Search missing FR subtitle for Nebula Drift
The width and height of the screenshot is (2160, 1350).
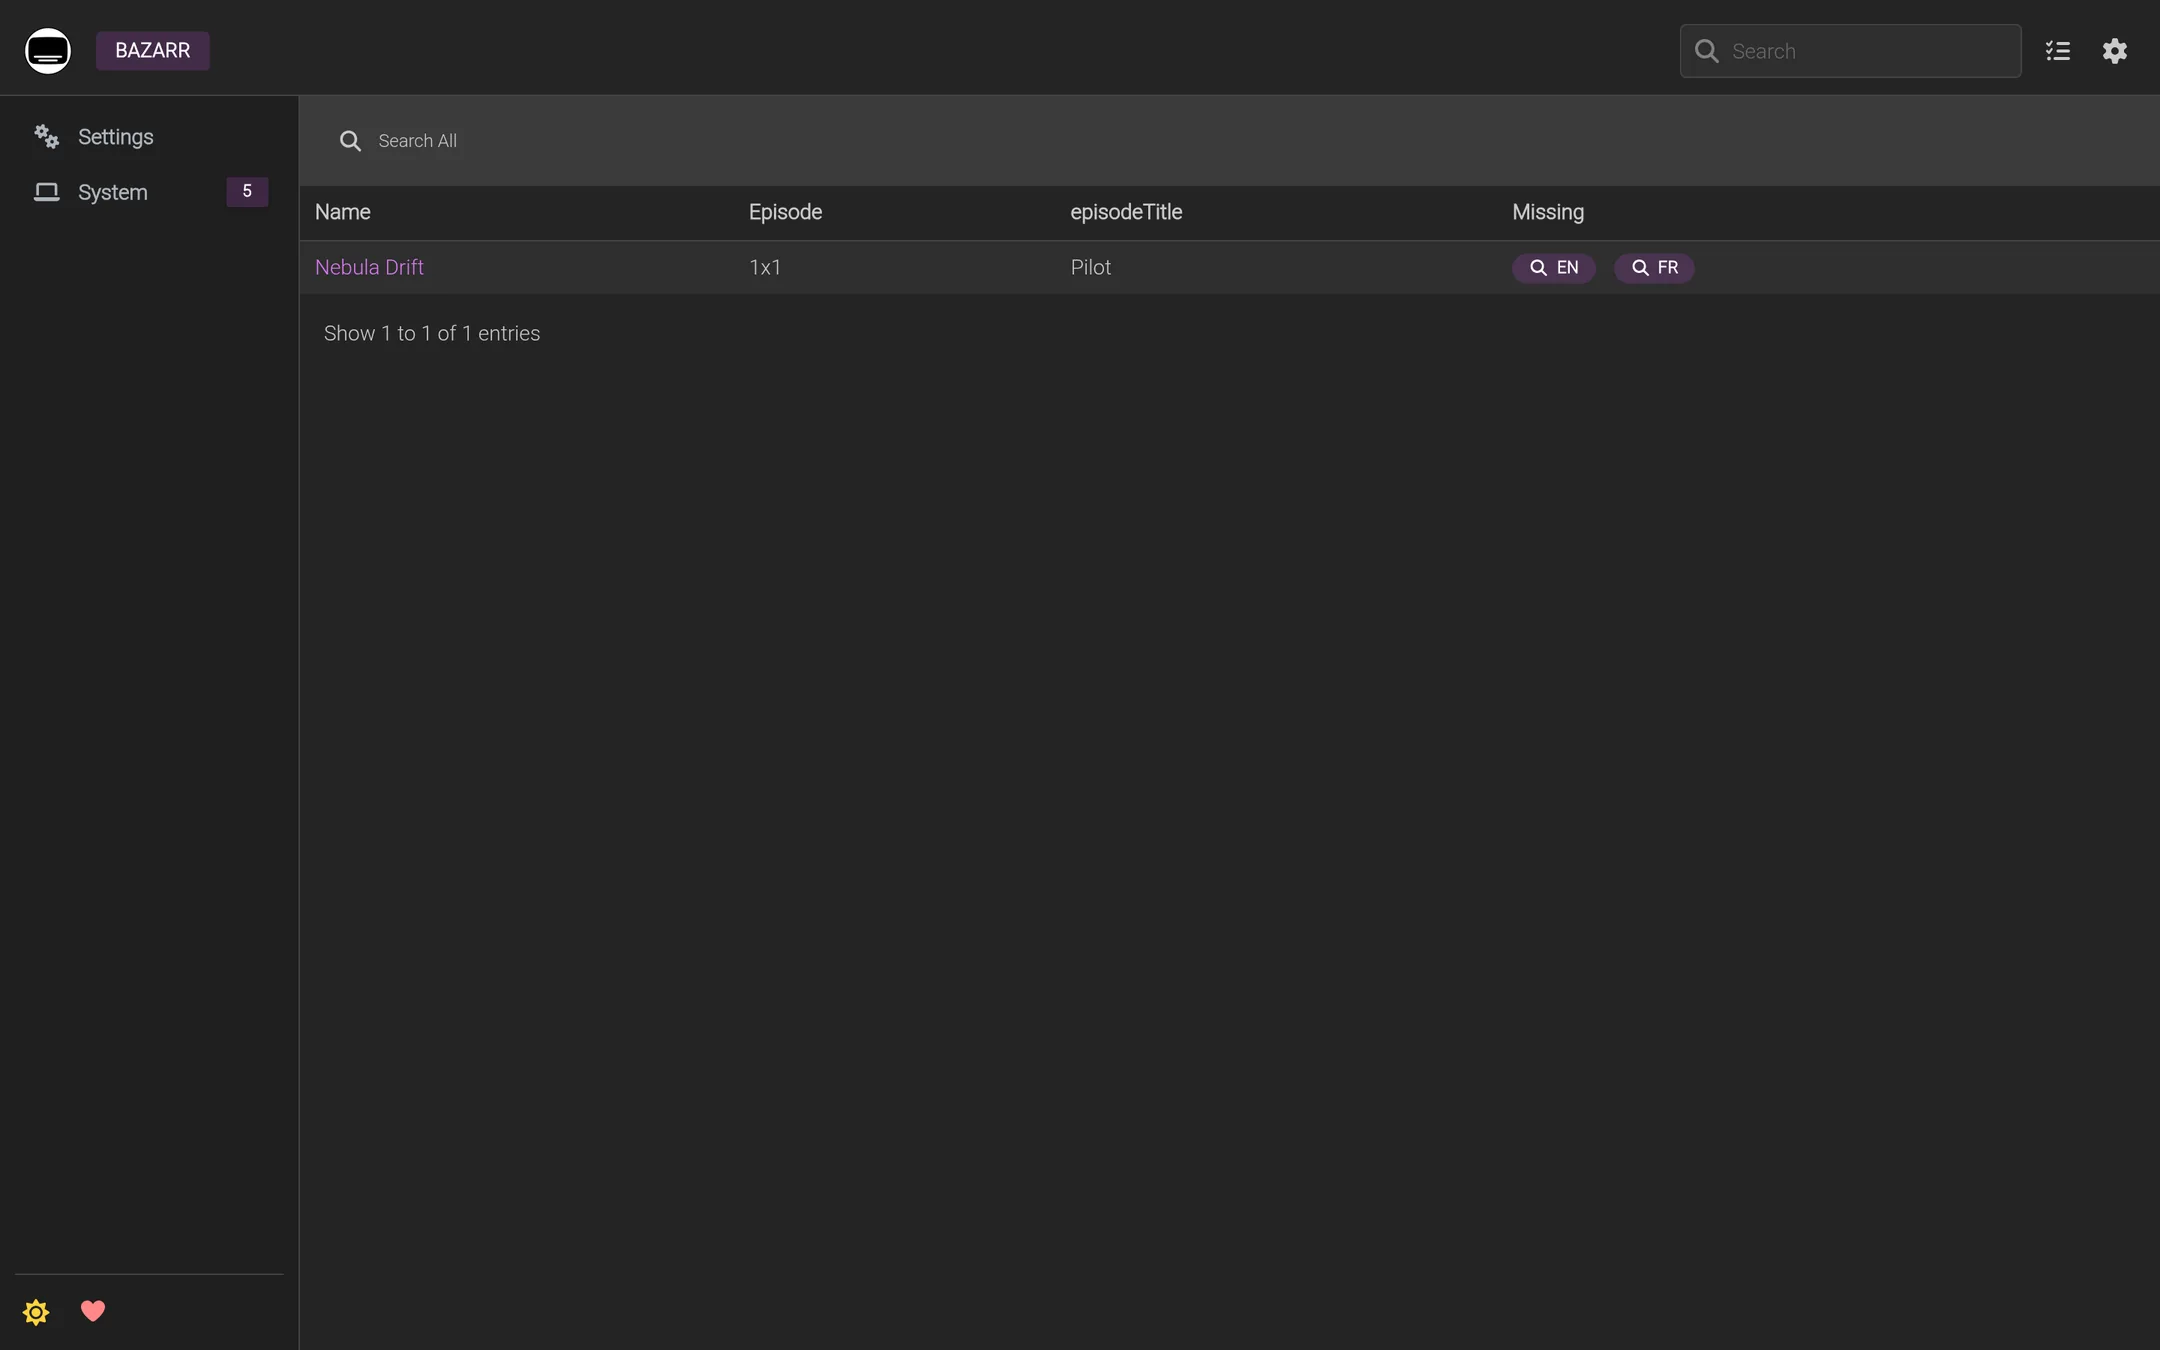pos(1654,268)
